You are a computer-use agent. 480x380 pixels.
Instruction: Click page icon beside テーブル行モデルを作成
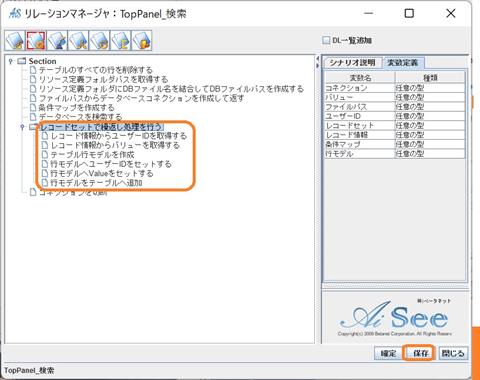[x=45, y=154]
